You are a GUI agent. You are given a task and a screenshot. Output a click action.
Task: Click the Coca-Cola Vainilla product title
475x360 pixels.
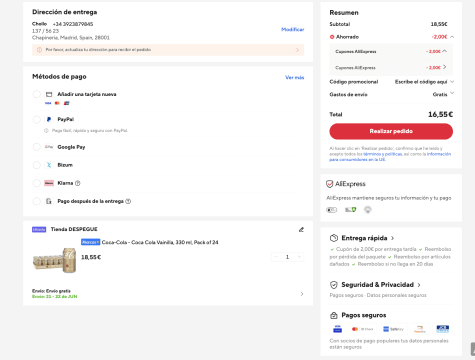coord(160,242)
